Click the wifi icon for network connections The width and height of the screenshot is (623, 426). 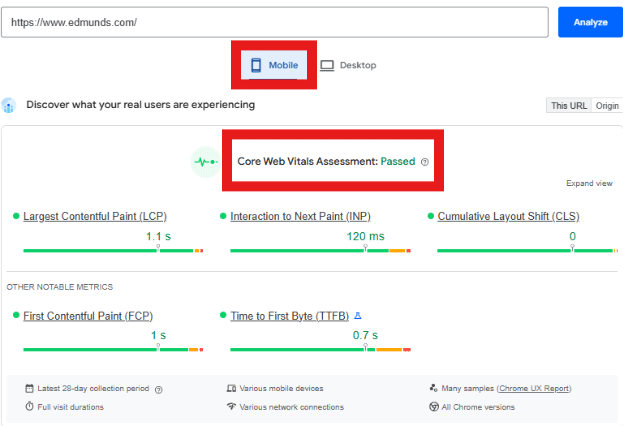[231, 407]
